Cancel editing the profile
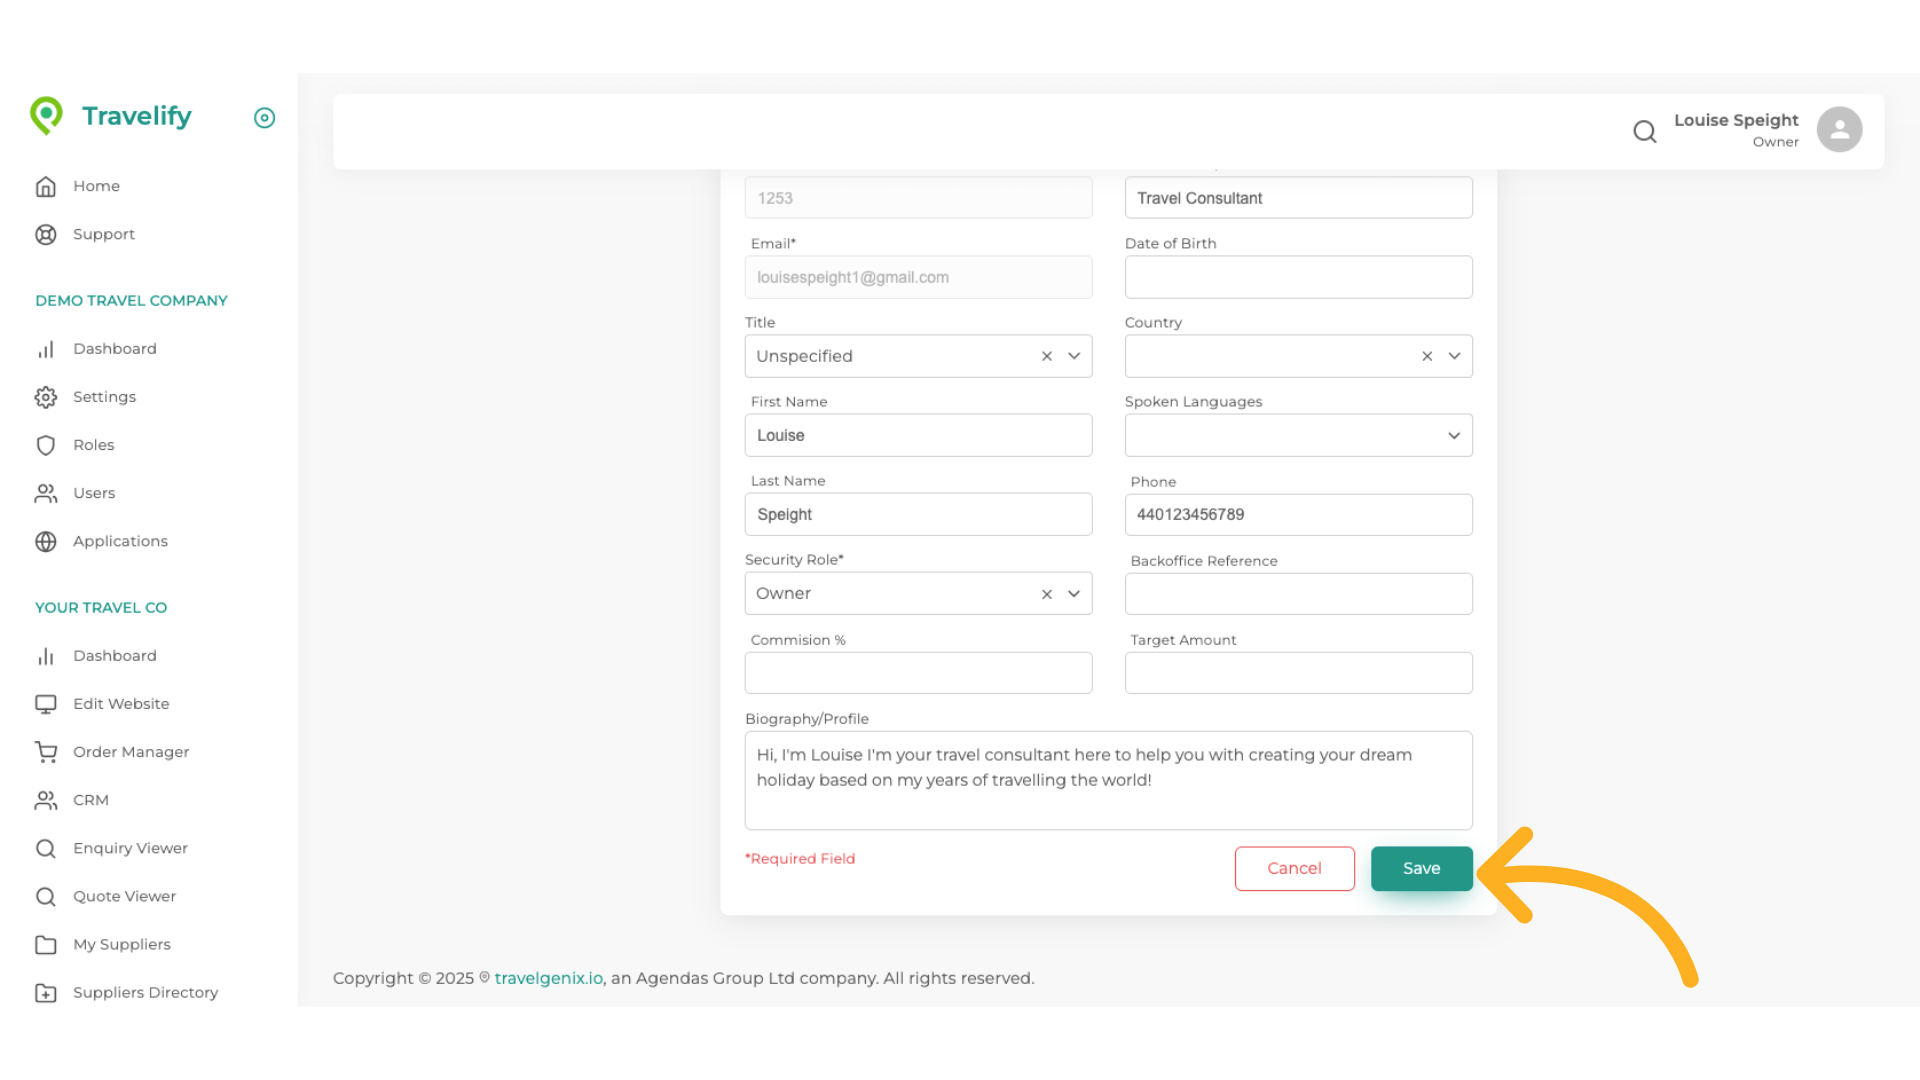Image resolution: width=1920 pixels, height=1080 pixels. tap(1294, 868)
